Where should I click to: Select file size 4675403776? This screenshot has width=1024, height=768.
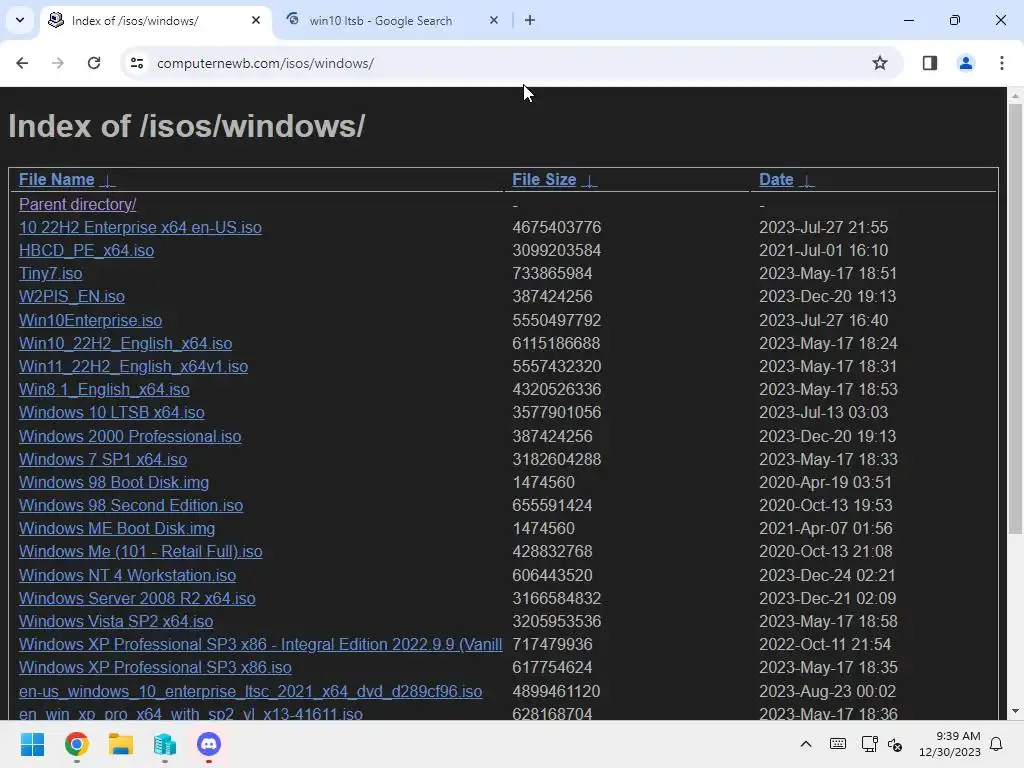coord(556,227)
